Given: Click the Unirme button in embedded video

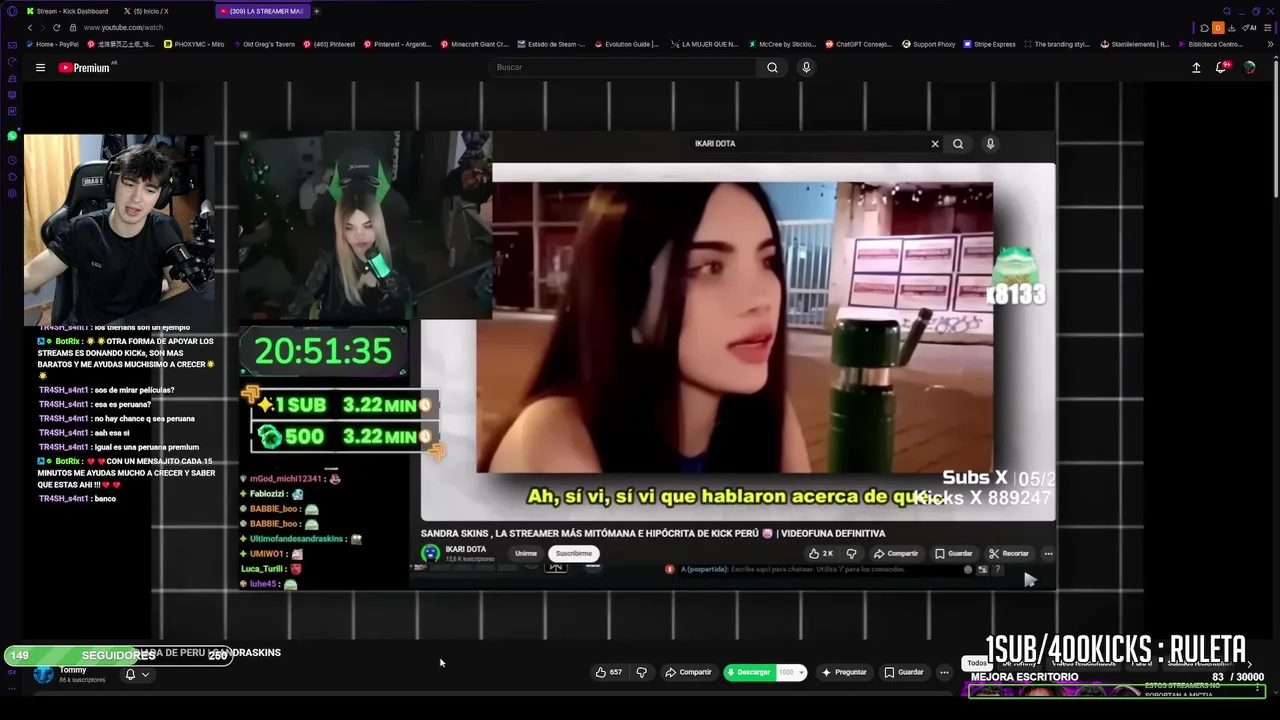Looking at the screenshot, I should pyautogui.click(x=526, y=553).
